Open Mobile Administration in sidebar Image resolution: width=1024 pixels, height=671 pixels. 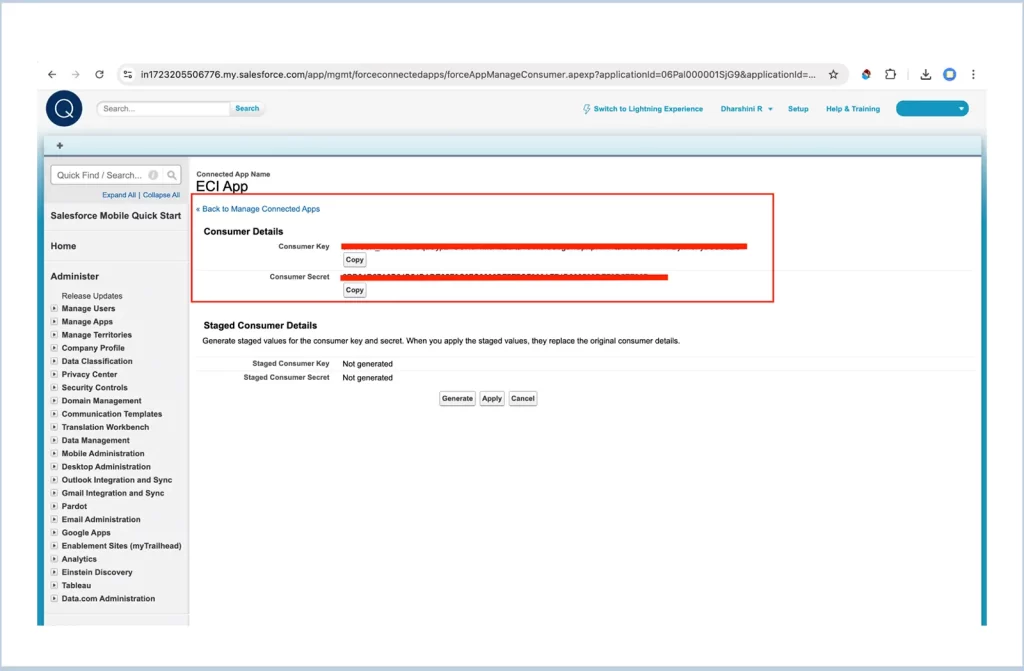103,453
